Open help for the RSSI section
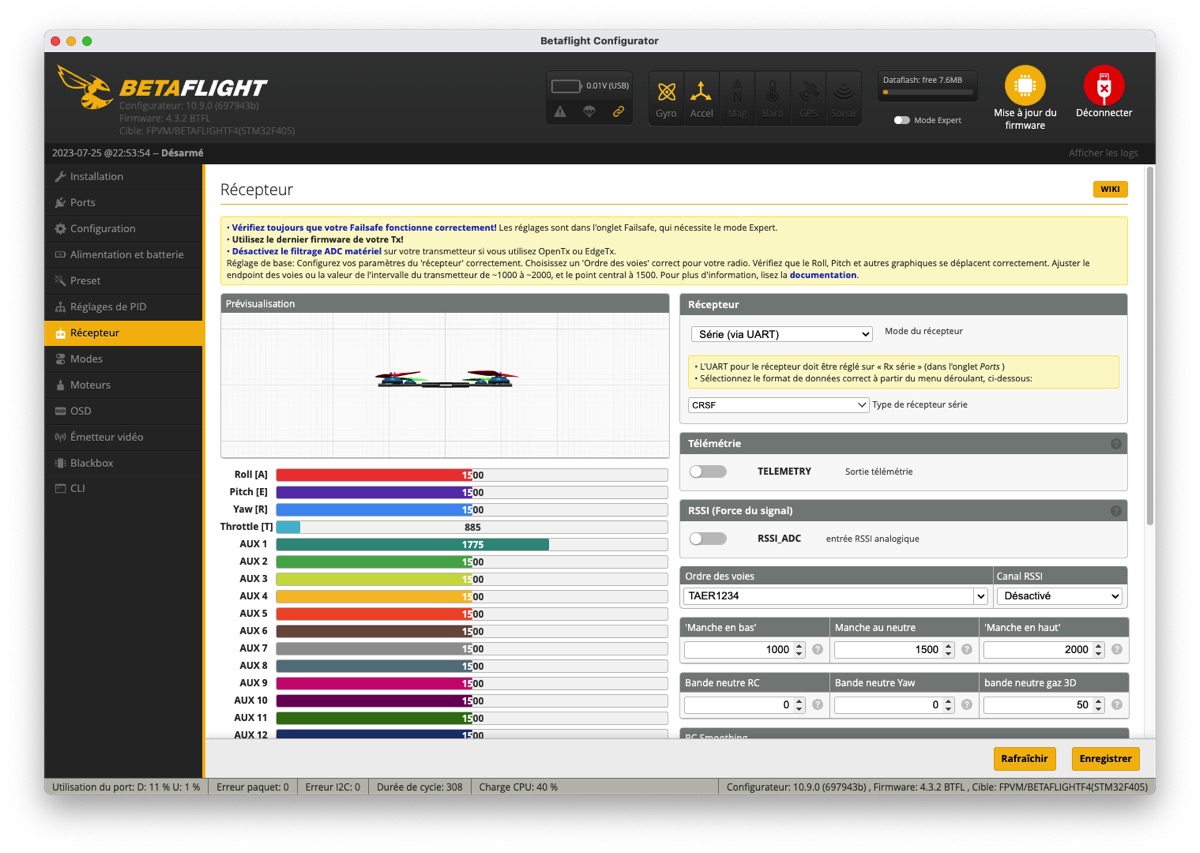 (x=1116, y=511)
